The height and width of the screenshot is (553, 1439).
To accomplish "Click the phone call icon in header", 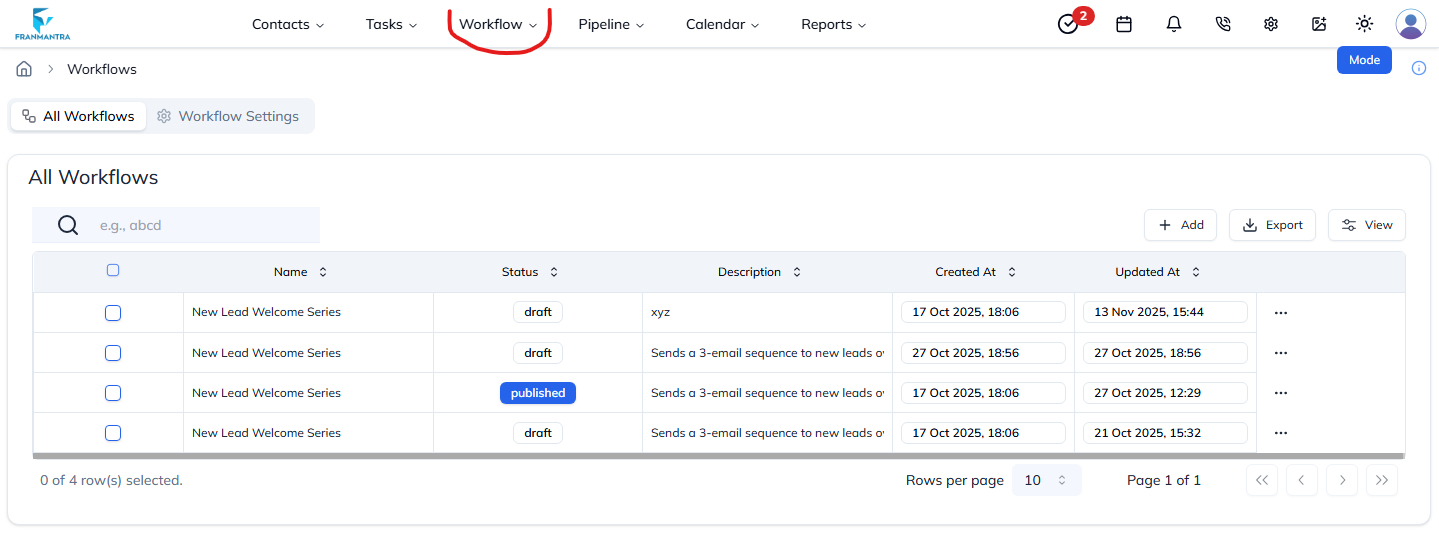I will (1222, 24).
